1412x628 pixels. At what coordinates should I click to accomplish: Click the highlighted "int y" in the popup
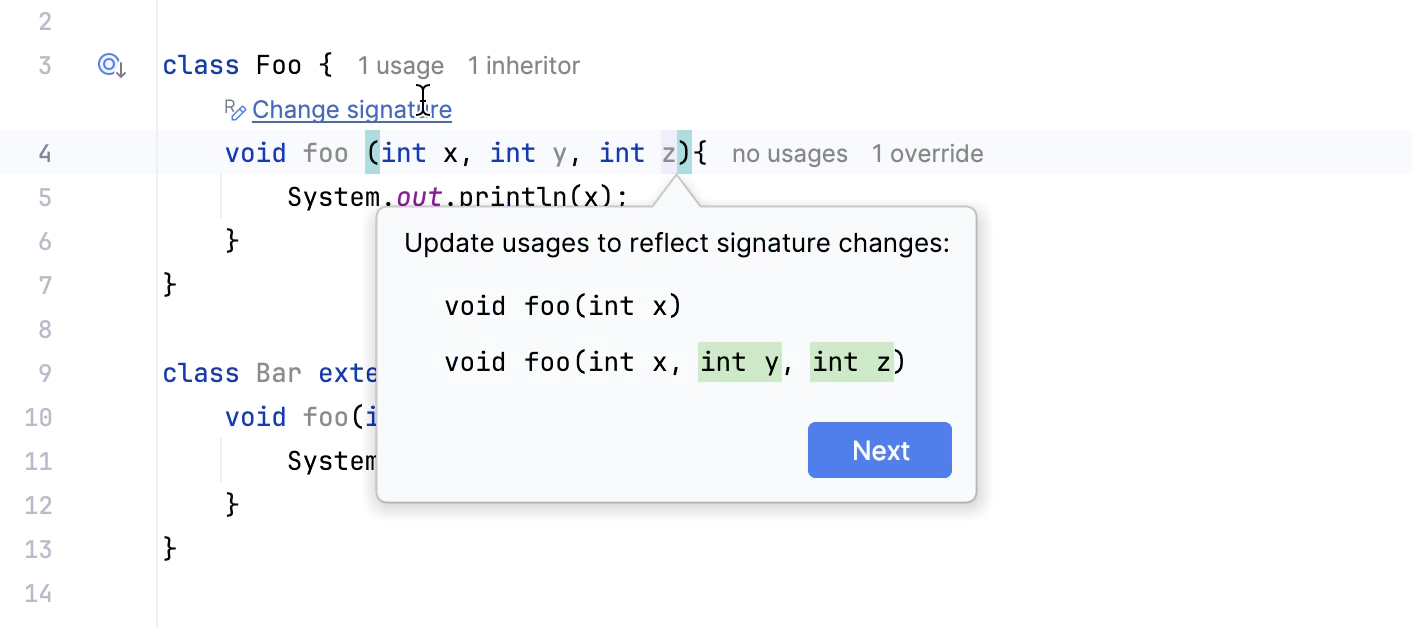740,362
